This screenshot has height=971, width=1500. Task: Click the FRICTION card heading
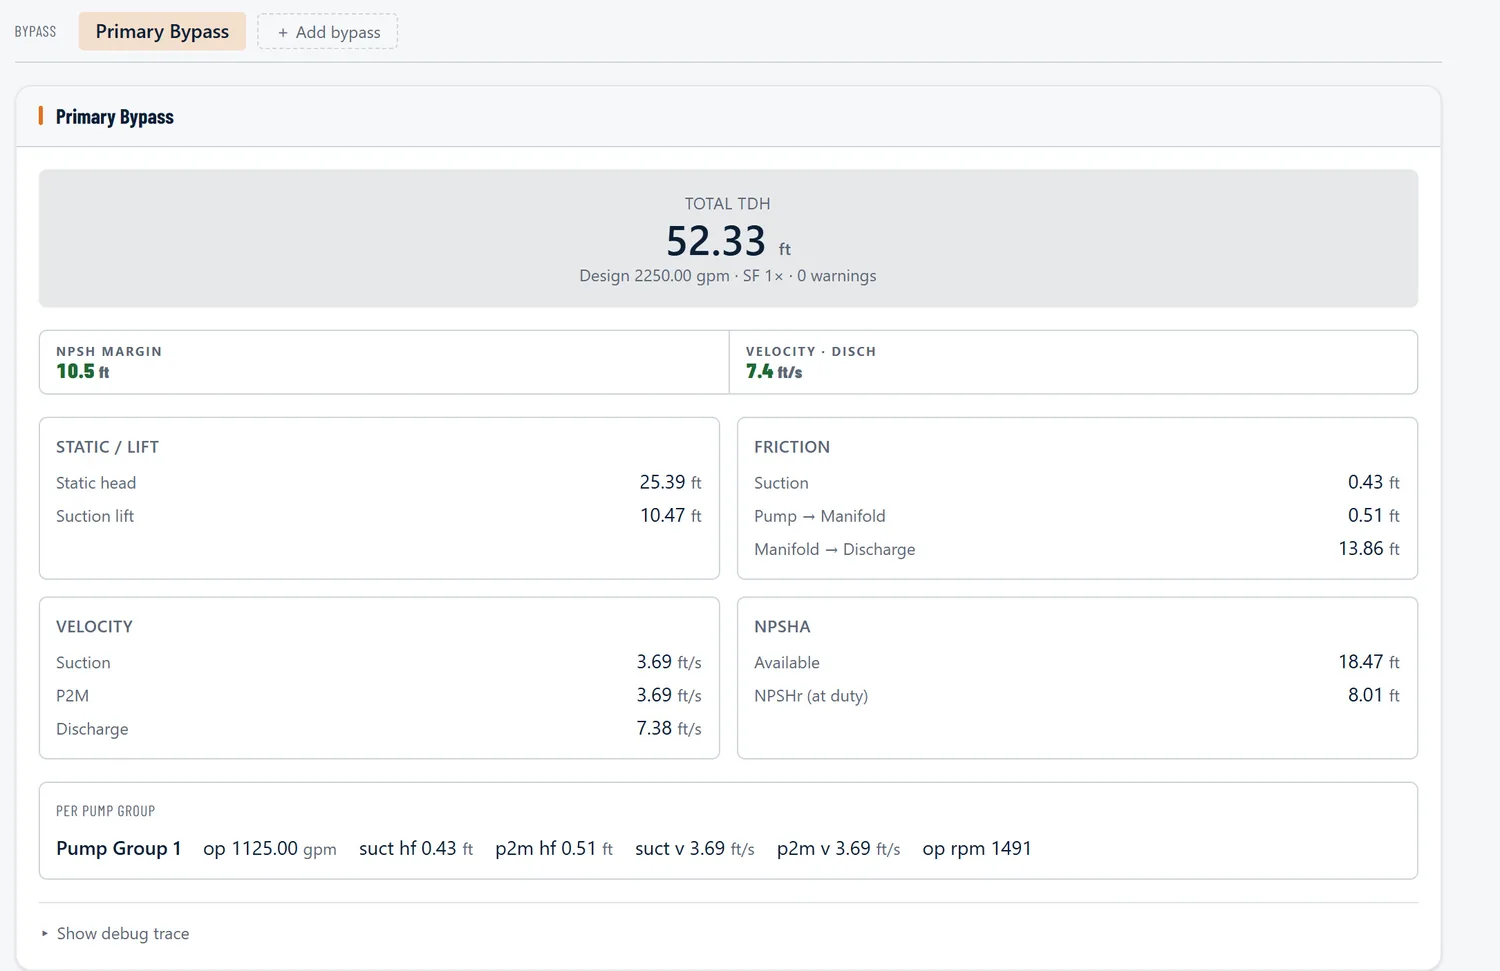[792, 447]
